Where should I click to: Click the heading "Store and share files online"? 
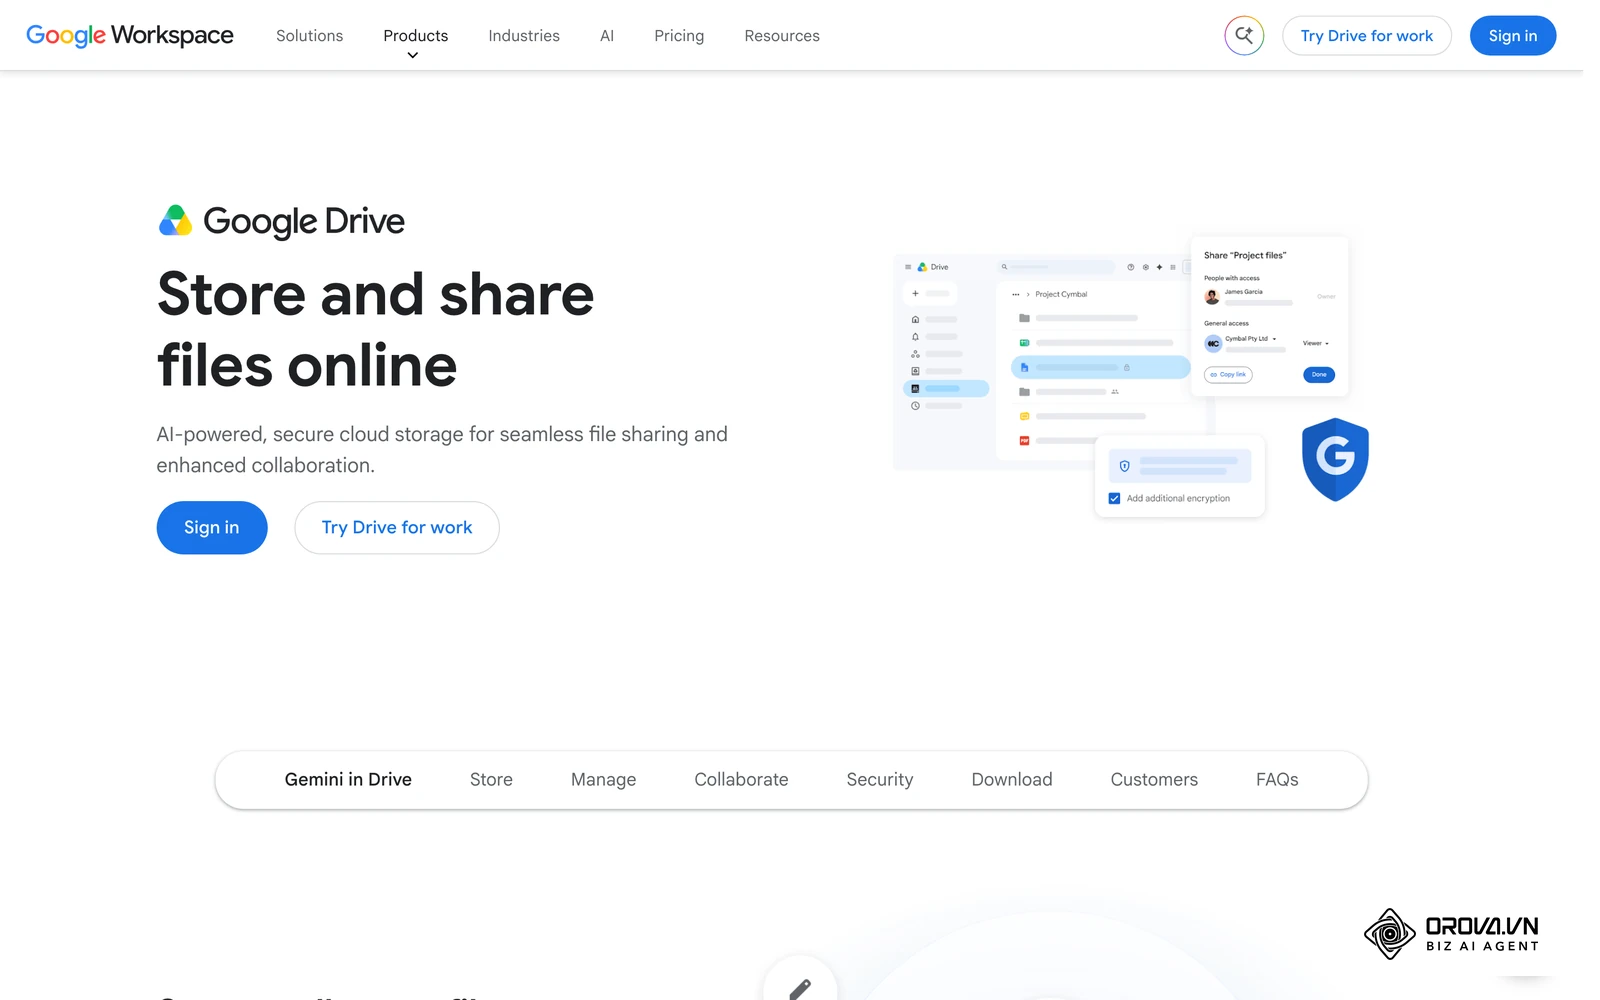(x=376, y=330)
